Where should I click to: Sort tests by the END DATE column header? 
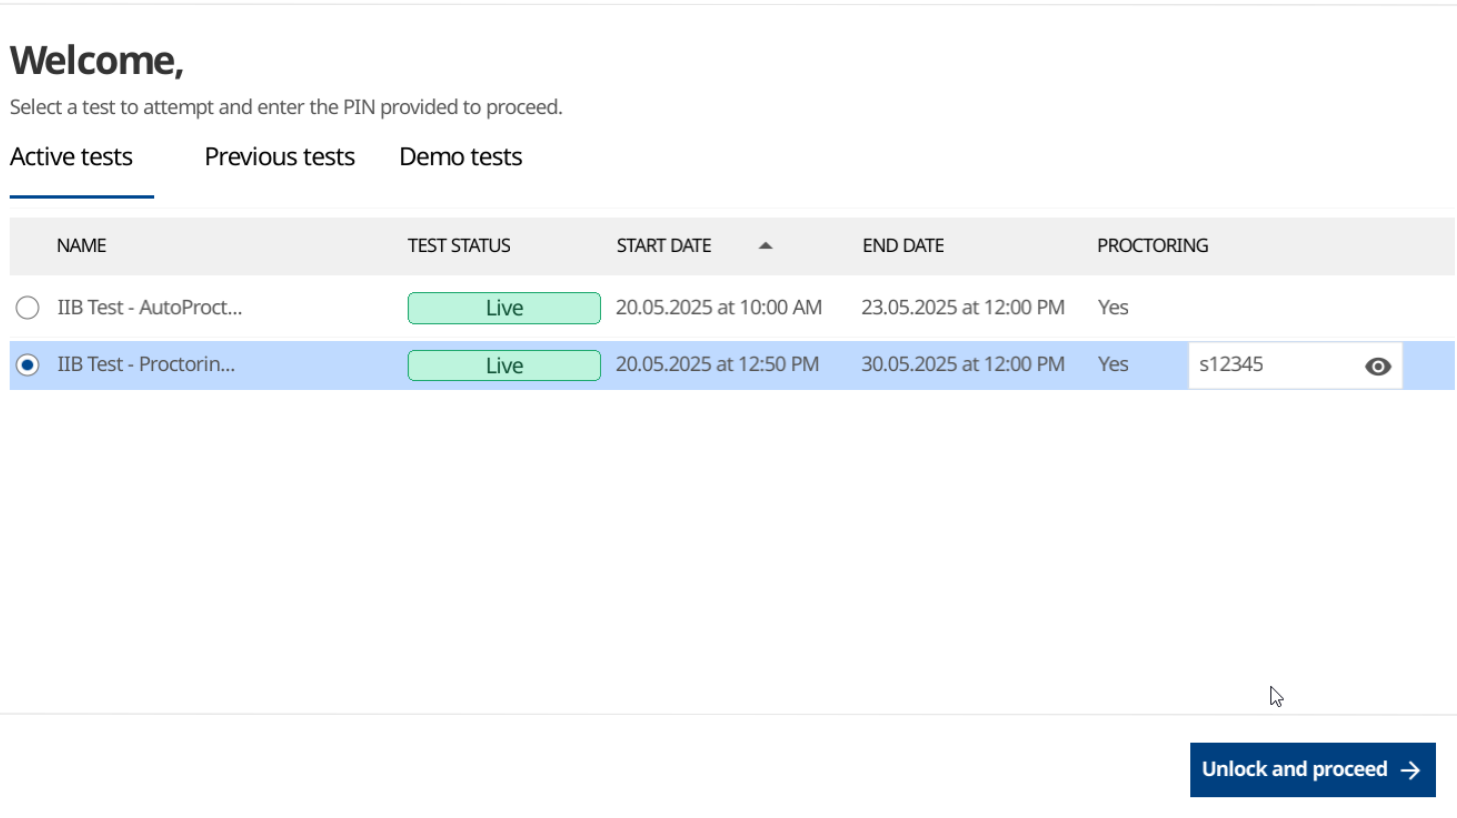pyautogui.click(x=903, y=245)
